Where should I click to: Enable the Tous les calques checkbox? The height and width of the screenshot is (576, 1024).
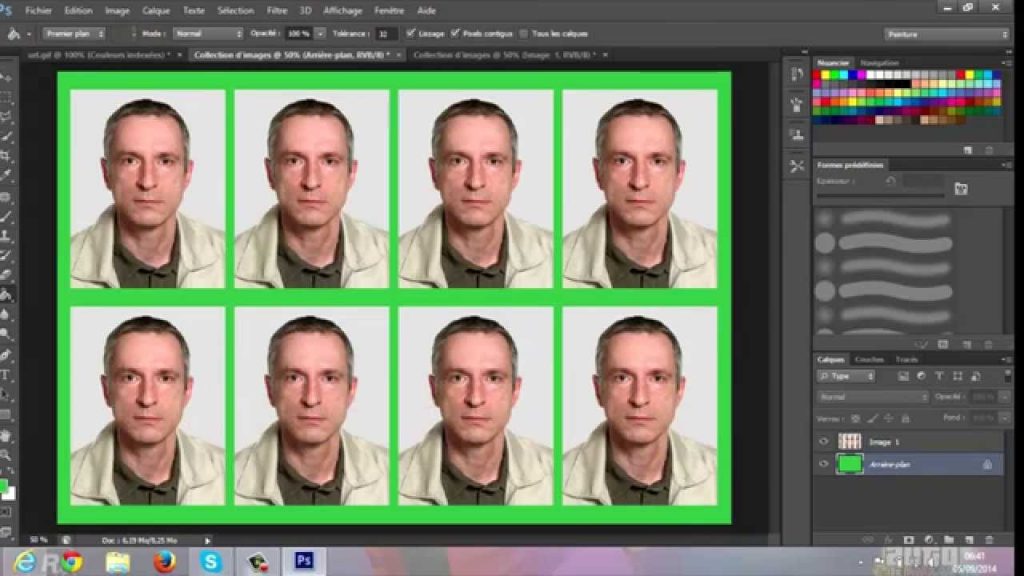click(524, 33)
